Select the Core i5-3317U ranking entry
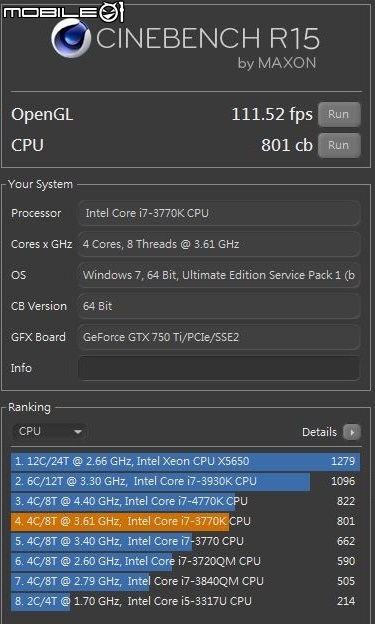Viewport: 375px width, 624px height. [x=186, y=601]
